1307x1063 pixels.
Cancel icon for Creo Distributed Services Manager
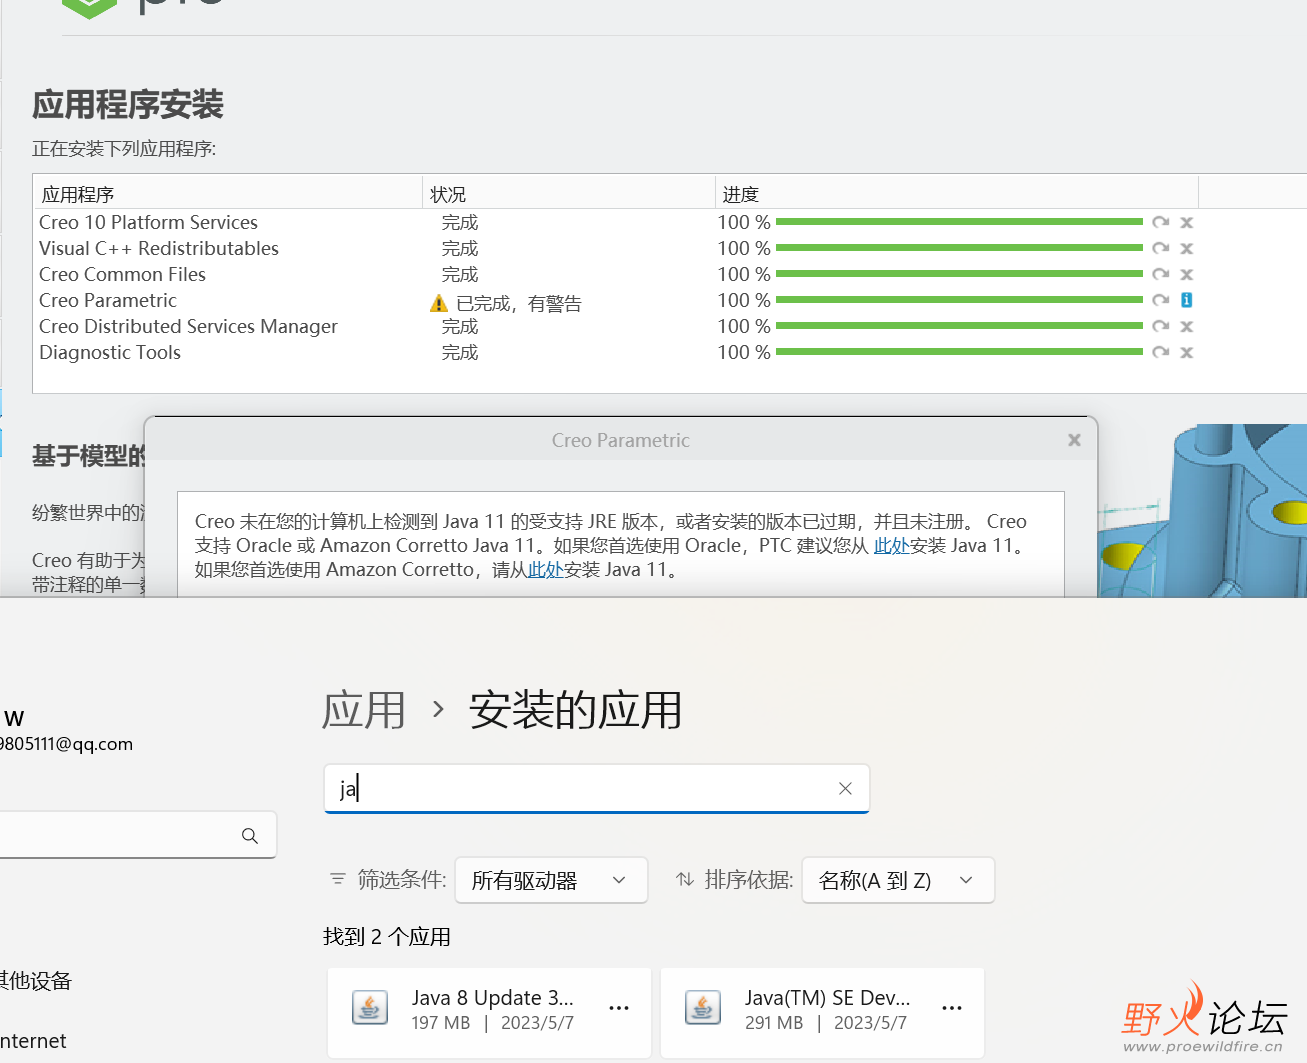point(1187,326)
